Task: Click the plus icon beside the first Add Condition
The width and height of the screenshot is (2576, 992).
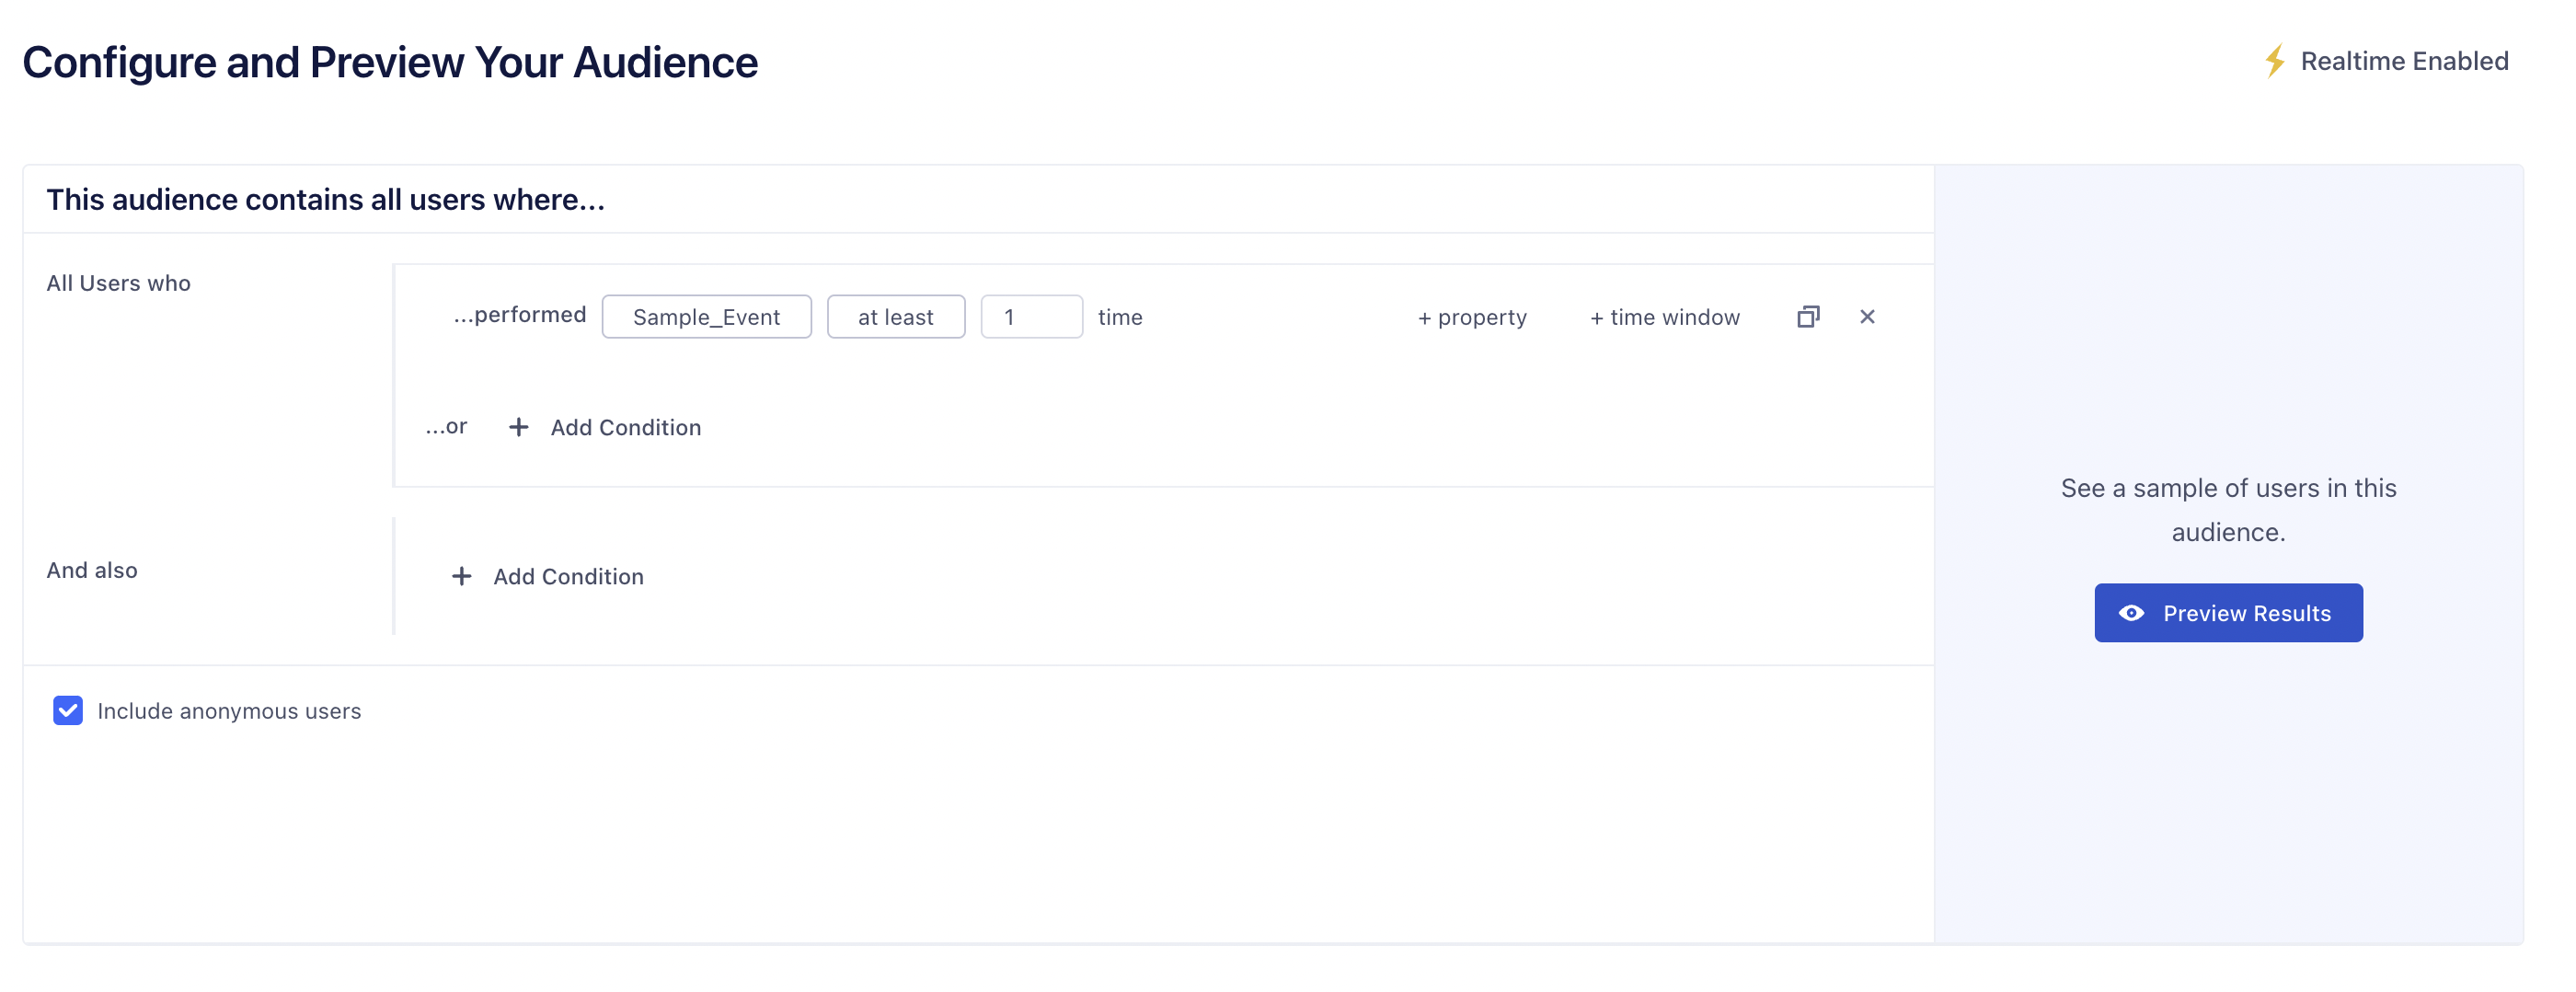Action: click(x=518, y=427)
